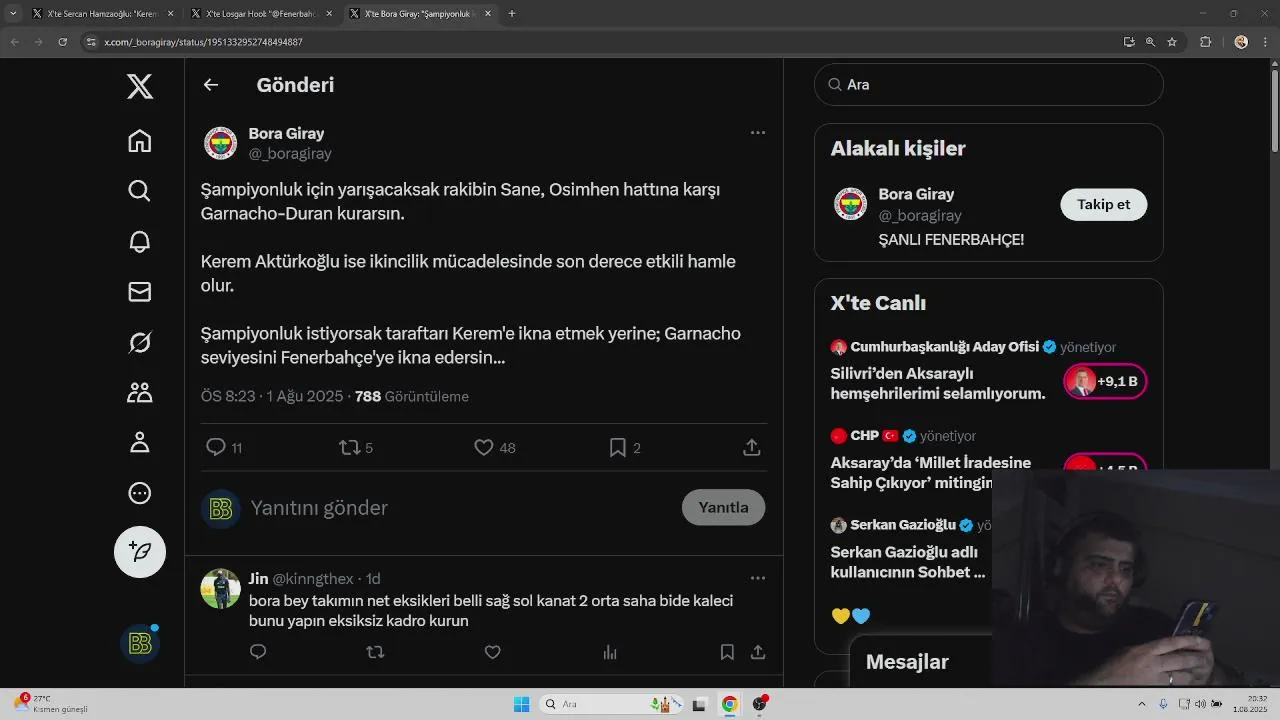This screenshot has width=1280, height=720.
Task: Like the main post with 48 likes
Action: (x=484, y=448)
